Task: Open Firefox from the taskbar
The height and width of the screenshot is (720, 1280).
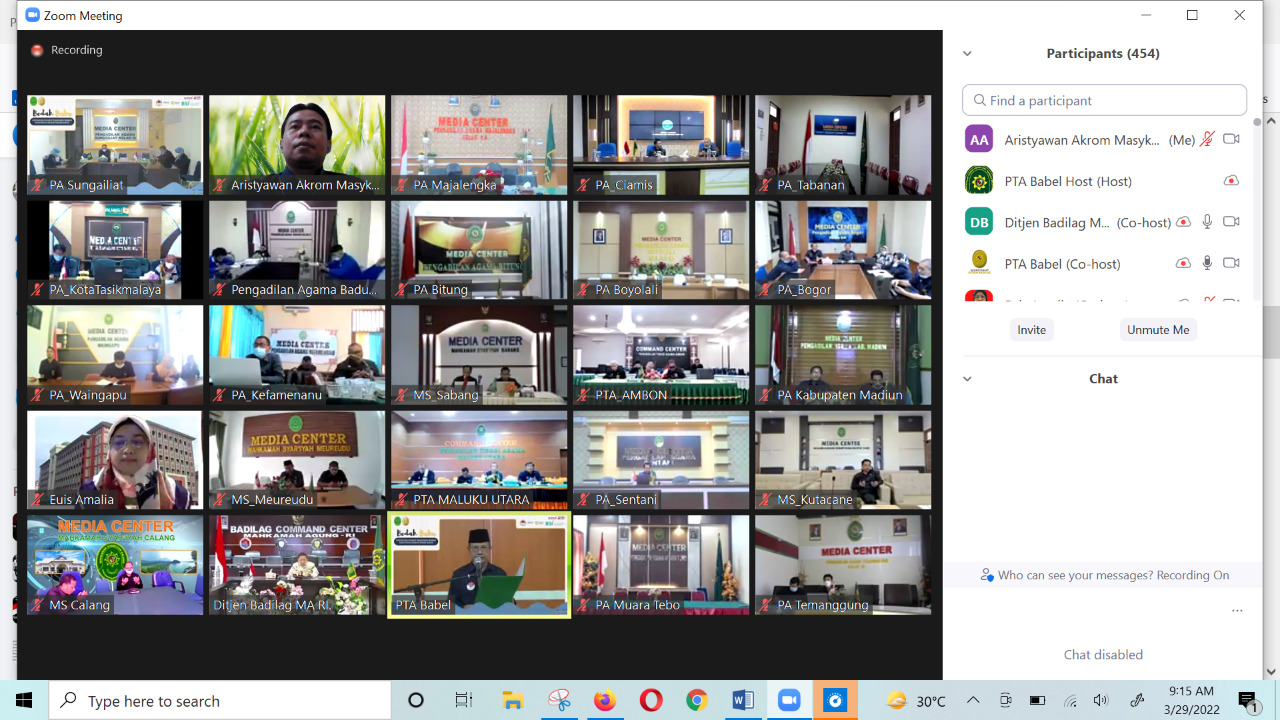Action: tap(605, 701)
